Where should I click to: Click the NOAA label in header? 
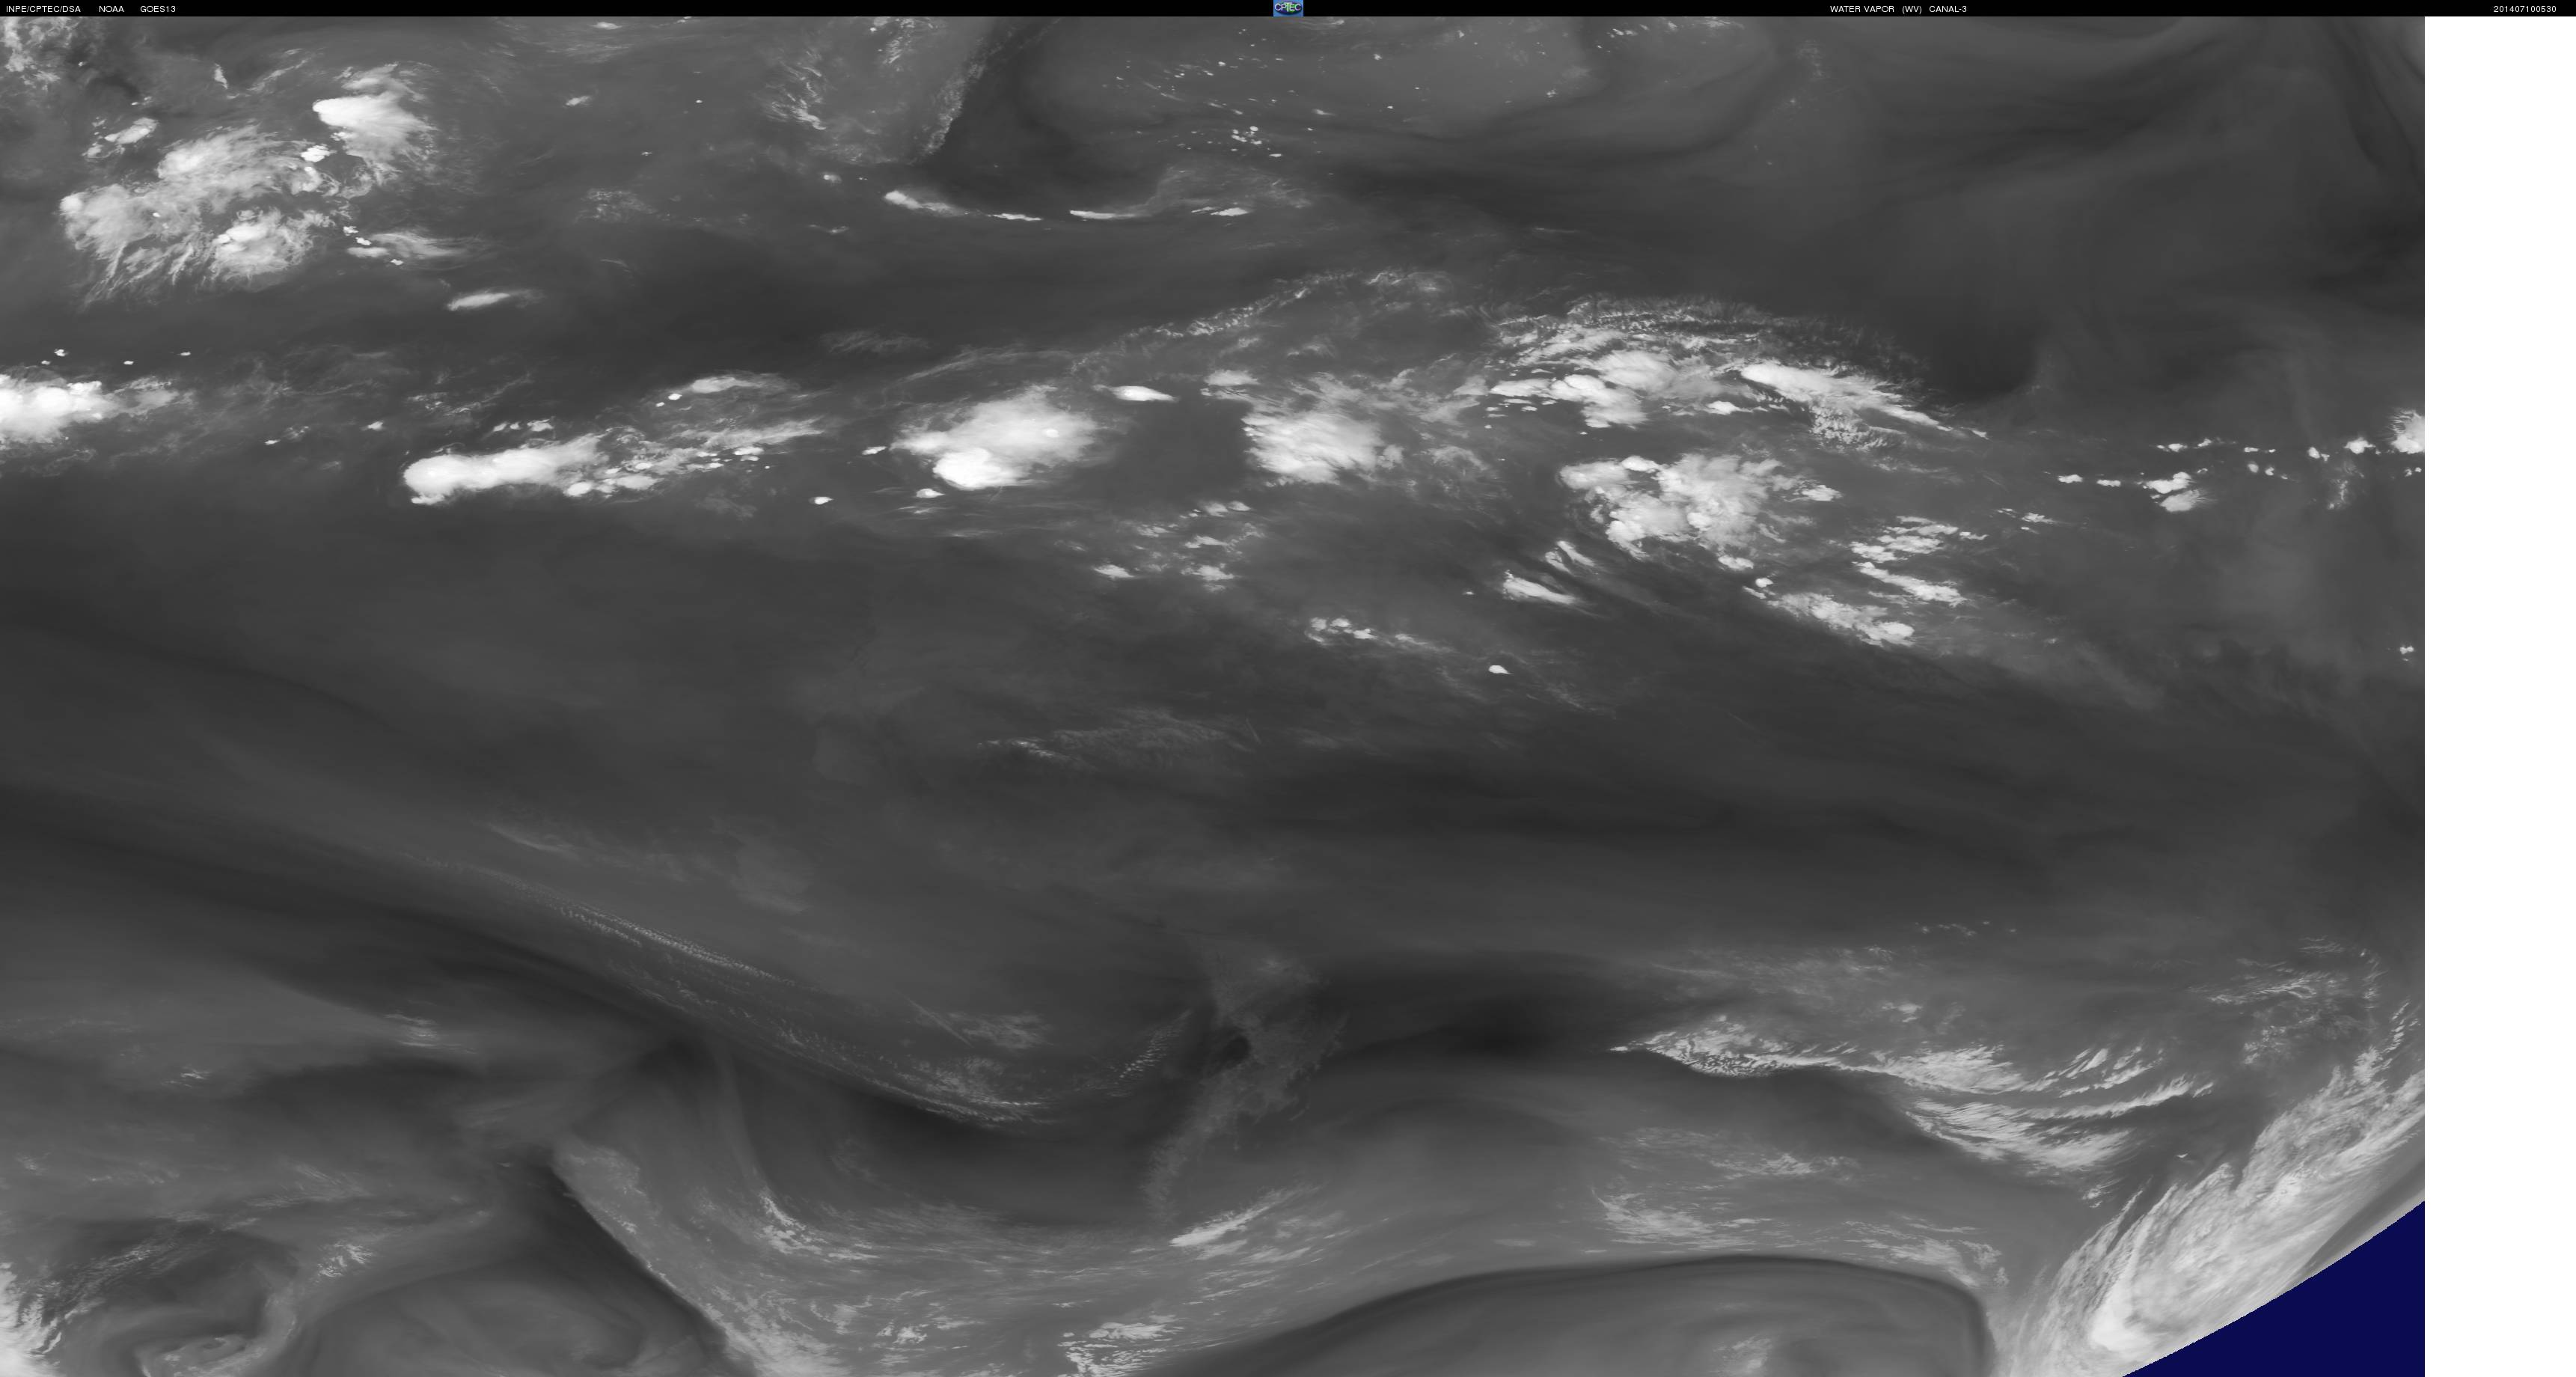click(111, 9)
